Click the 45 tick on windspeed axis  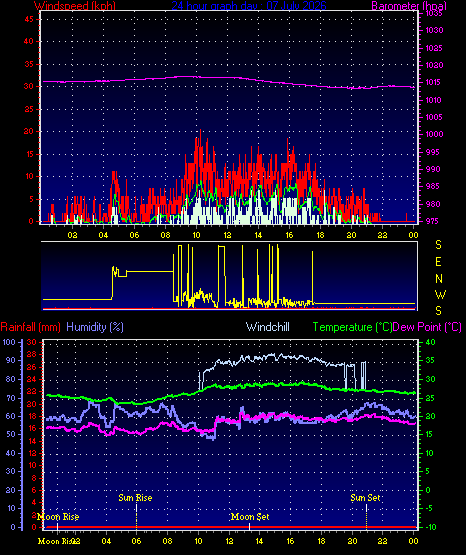[x=29, y=19]
